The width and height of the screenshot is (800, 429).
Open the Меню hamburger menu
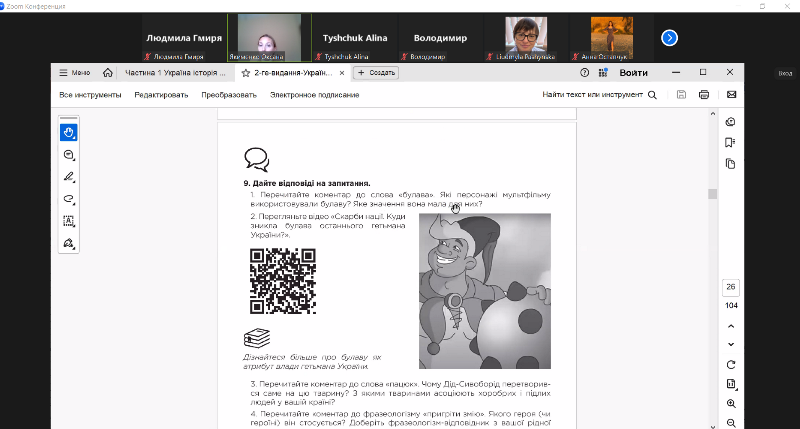(75, 73)
